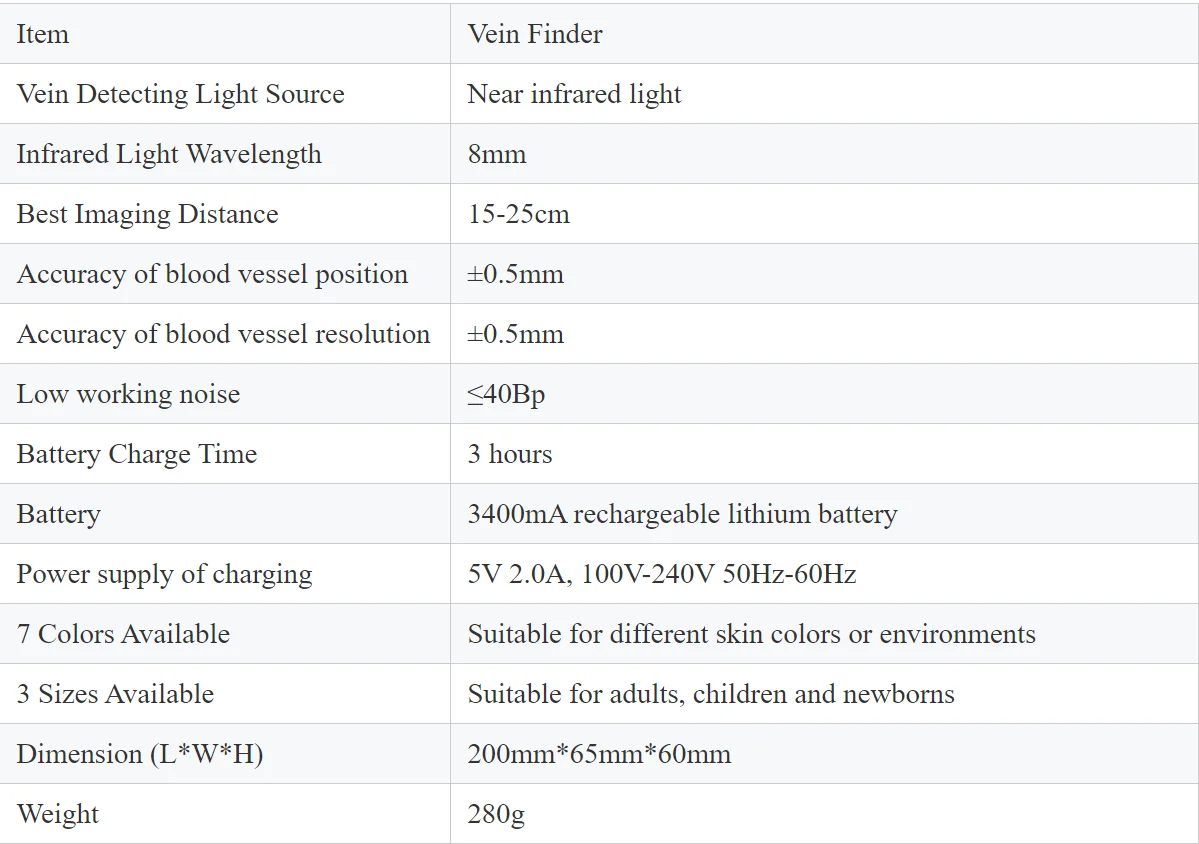Click the '3 hours' value cell
This screenshot has height=844, width=1199.
(510, 454)
